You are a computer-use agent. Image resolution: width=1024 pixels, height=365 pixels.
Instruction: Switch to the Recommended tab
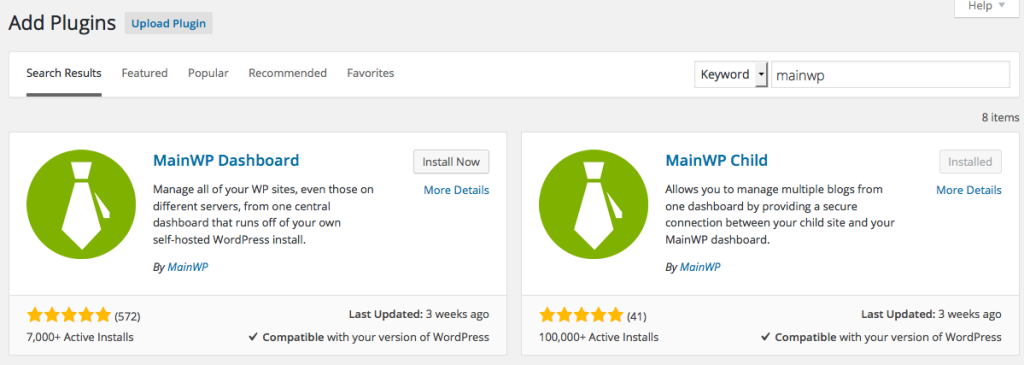tap(287, 73)
